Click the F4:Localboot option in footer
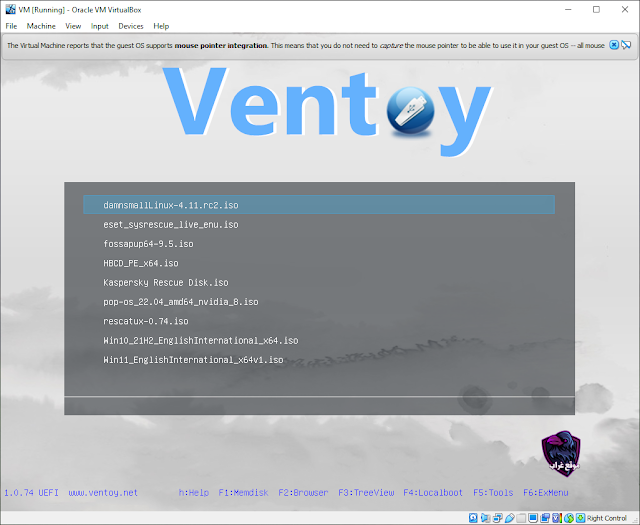The height and width of the screenshot is (525, 640). click(x=433, y=493)
